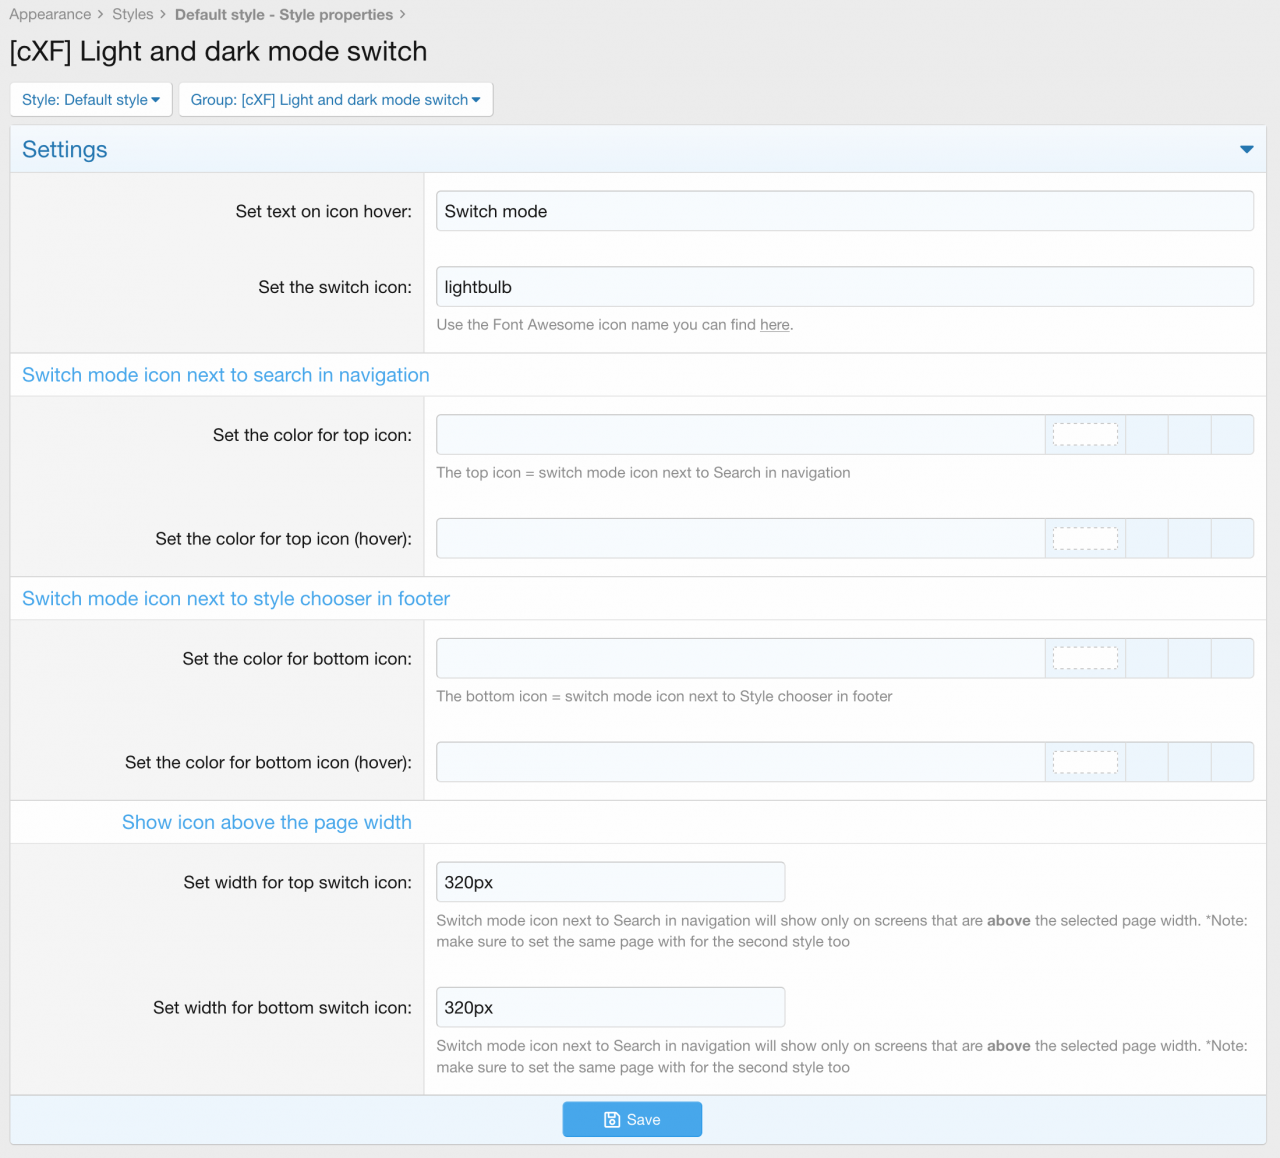1280x1158 pixels.
Task: Focus the bottom icon hover color text field
Action: 740,762
